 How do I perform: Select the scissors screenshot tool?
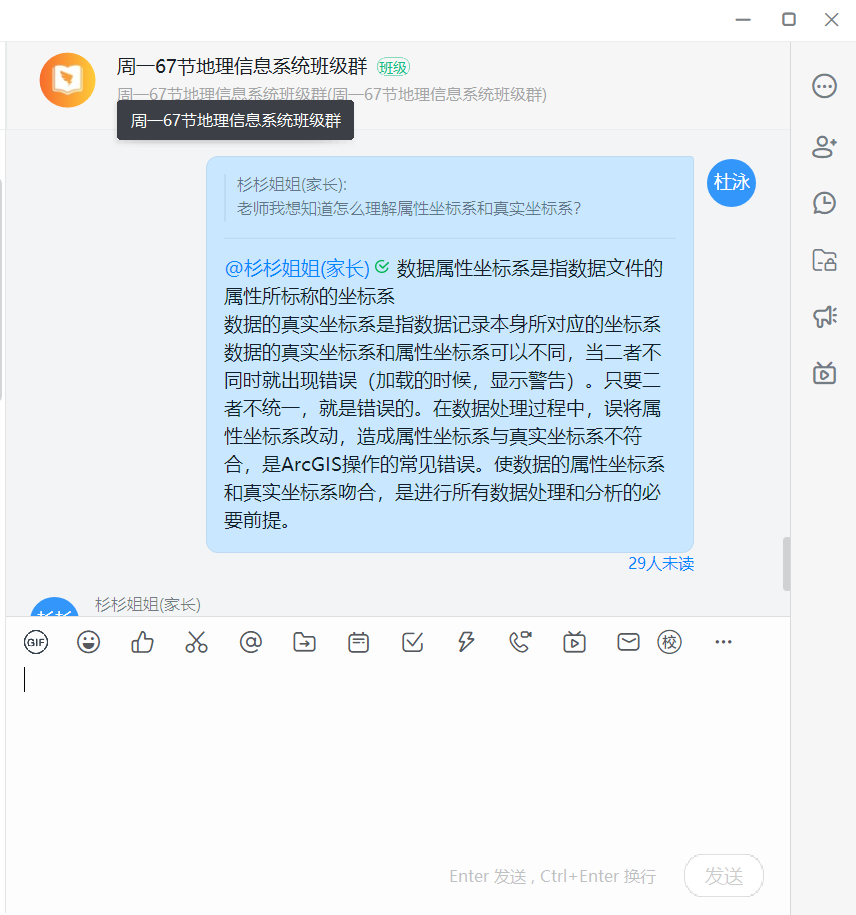[196, 642]
